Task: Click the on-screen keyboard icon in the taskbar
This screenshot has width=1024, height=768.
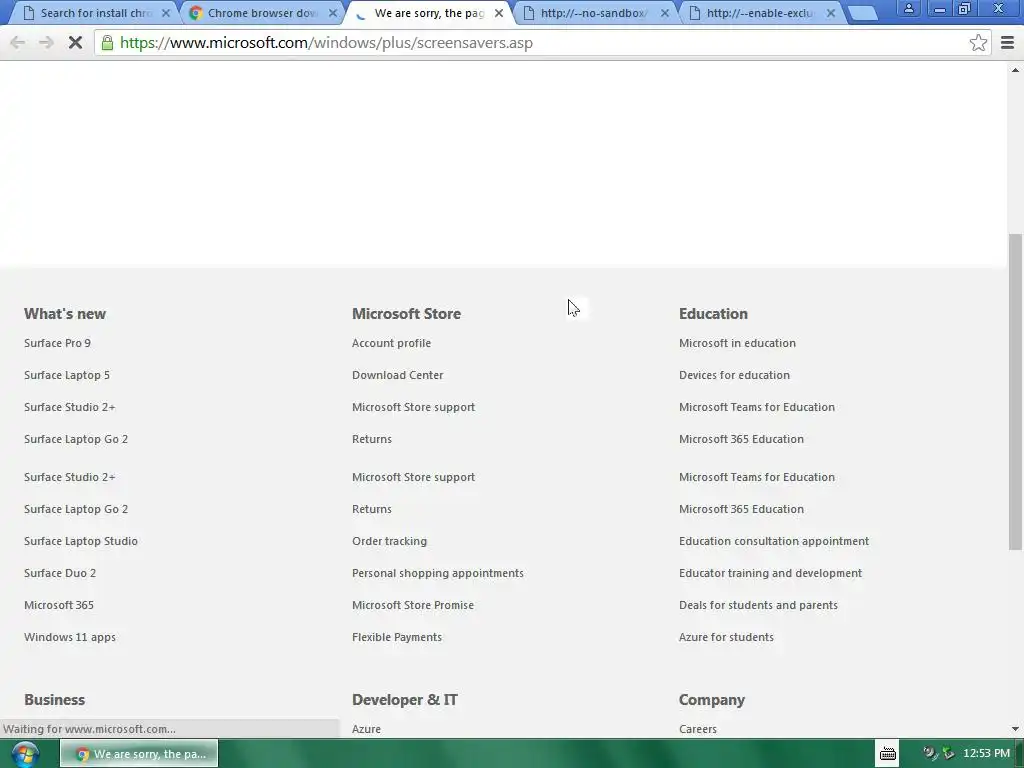Action: (x=888, y=754)
